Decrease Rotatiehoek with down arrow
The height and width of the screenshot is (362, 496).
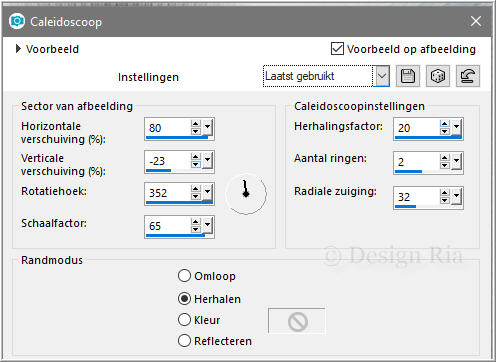[x=196, y=196]
